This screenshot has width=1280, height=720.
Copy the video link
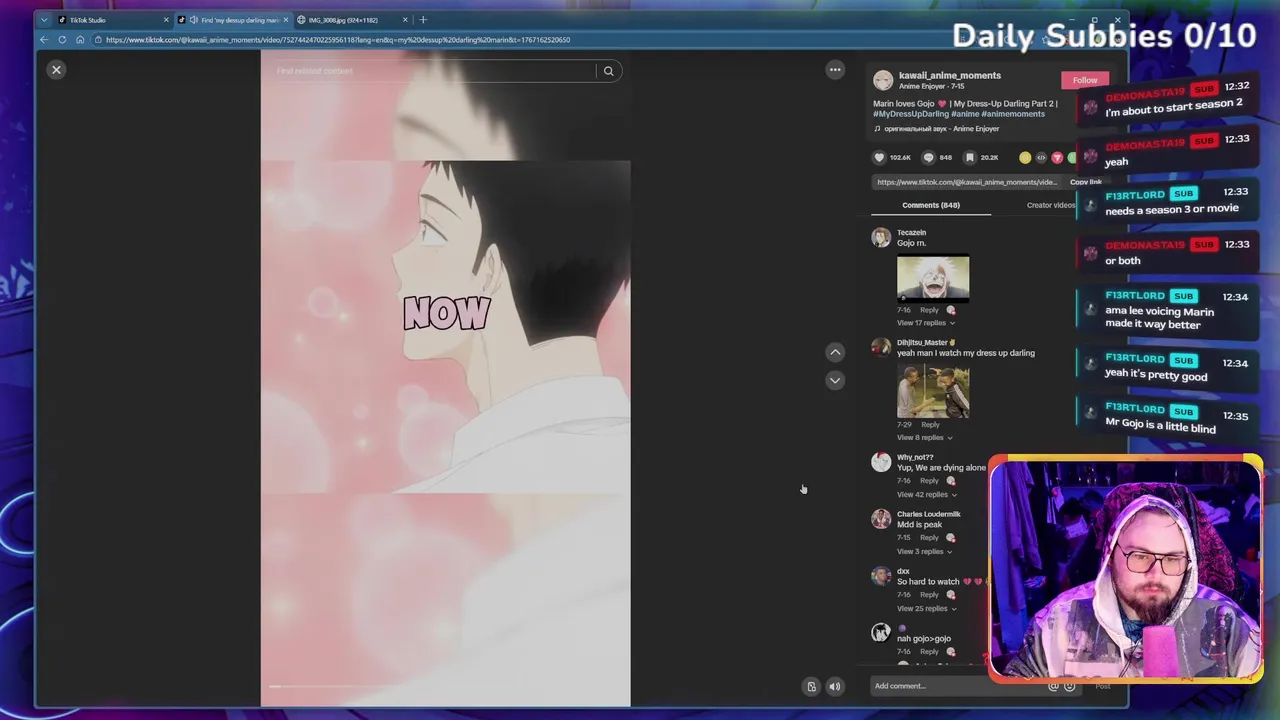(x=1085, y=182)
